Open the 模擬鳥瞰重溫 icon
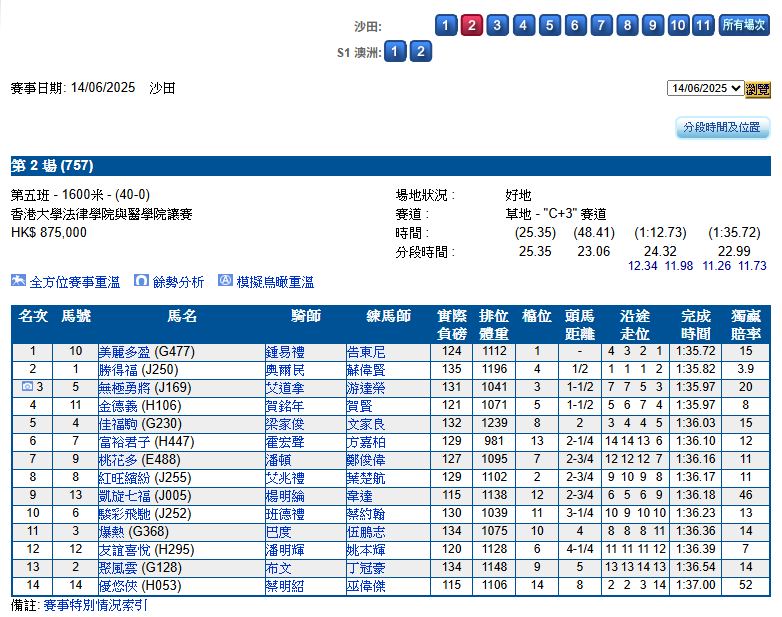 225,281
